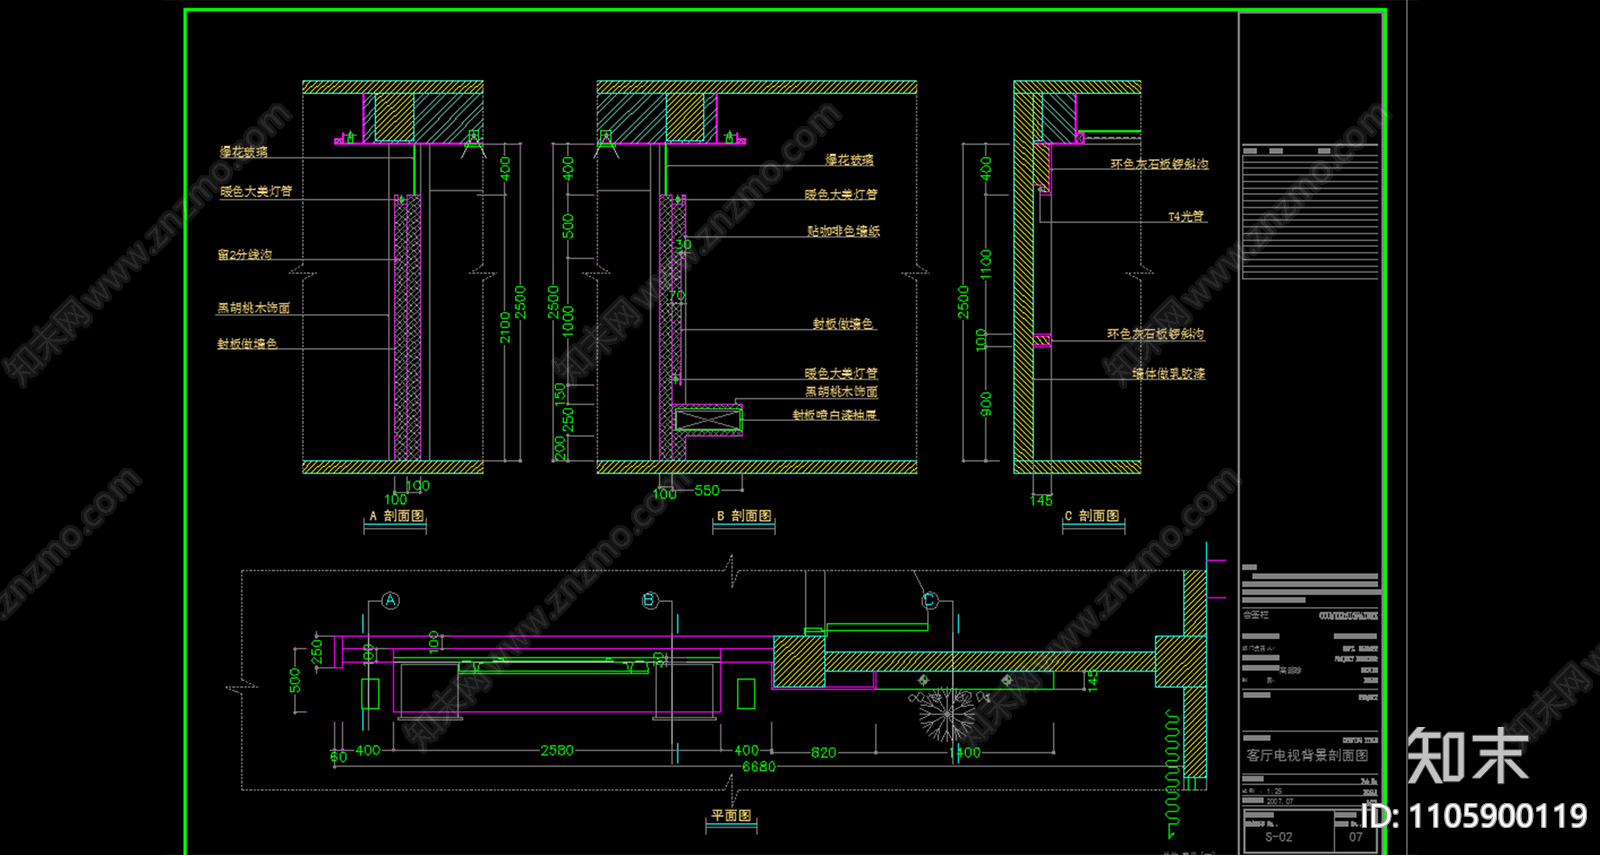The image size is (1600, 855).
Task: Select the "B 剖面图" section title
Action: pyautogui.click(x=744, y=516)
